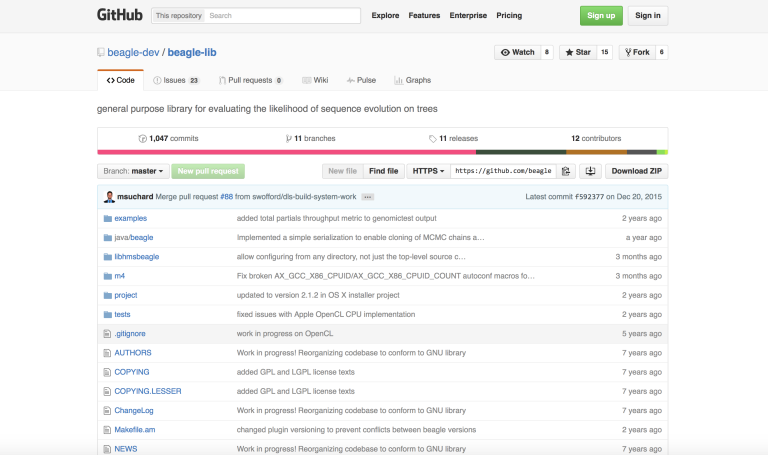Click the java/beagle folder icon
The image size is (768, 455).
click(x=108, y=238)
